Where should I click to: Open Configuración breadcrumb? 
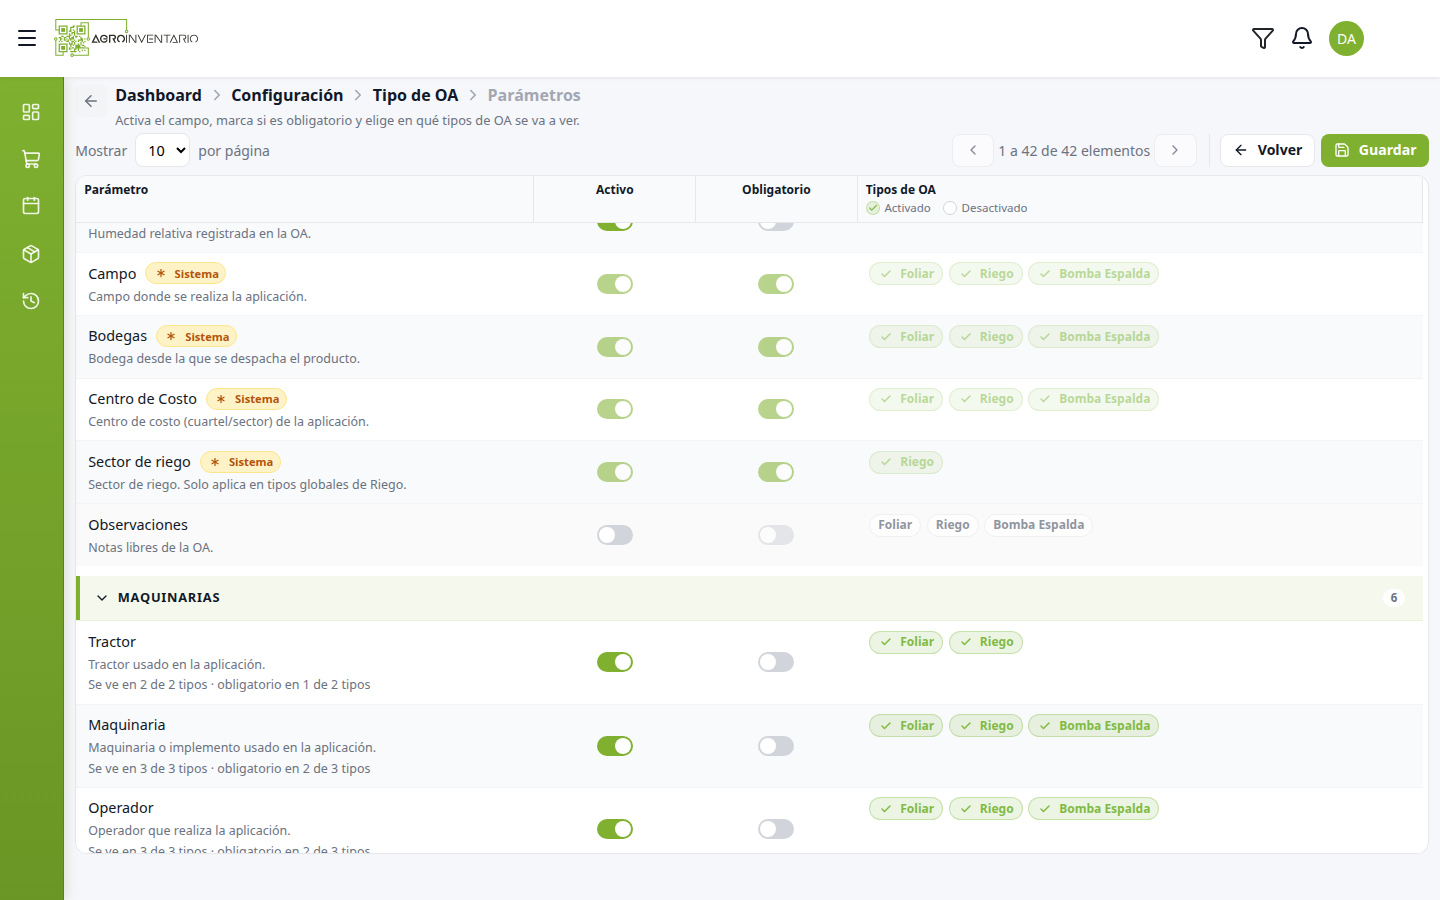(287, 95)
